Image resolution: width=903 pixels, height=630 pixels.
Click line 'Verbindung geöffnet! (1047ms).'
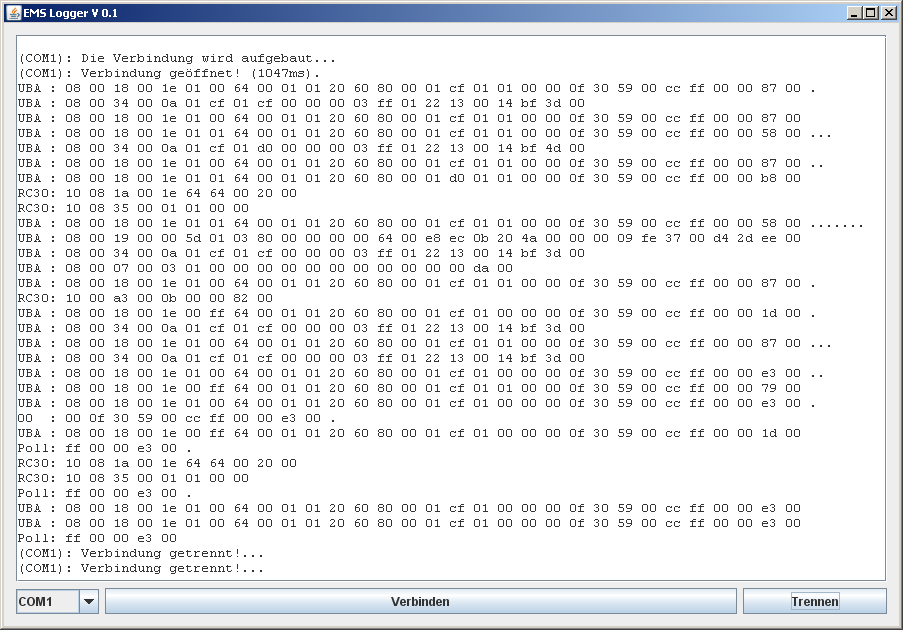pos(169,73)
